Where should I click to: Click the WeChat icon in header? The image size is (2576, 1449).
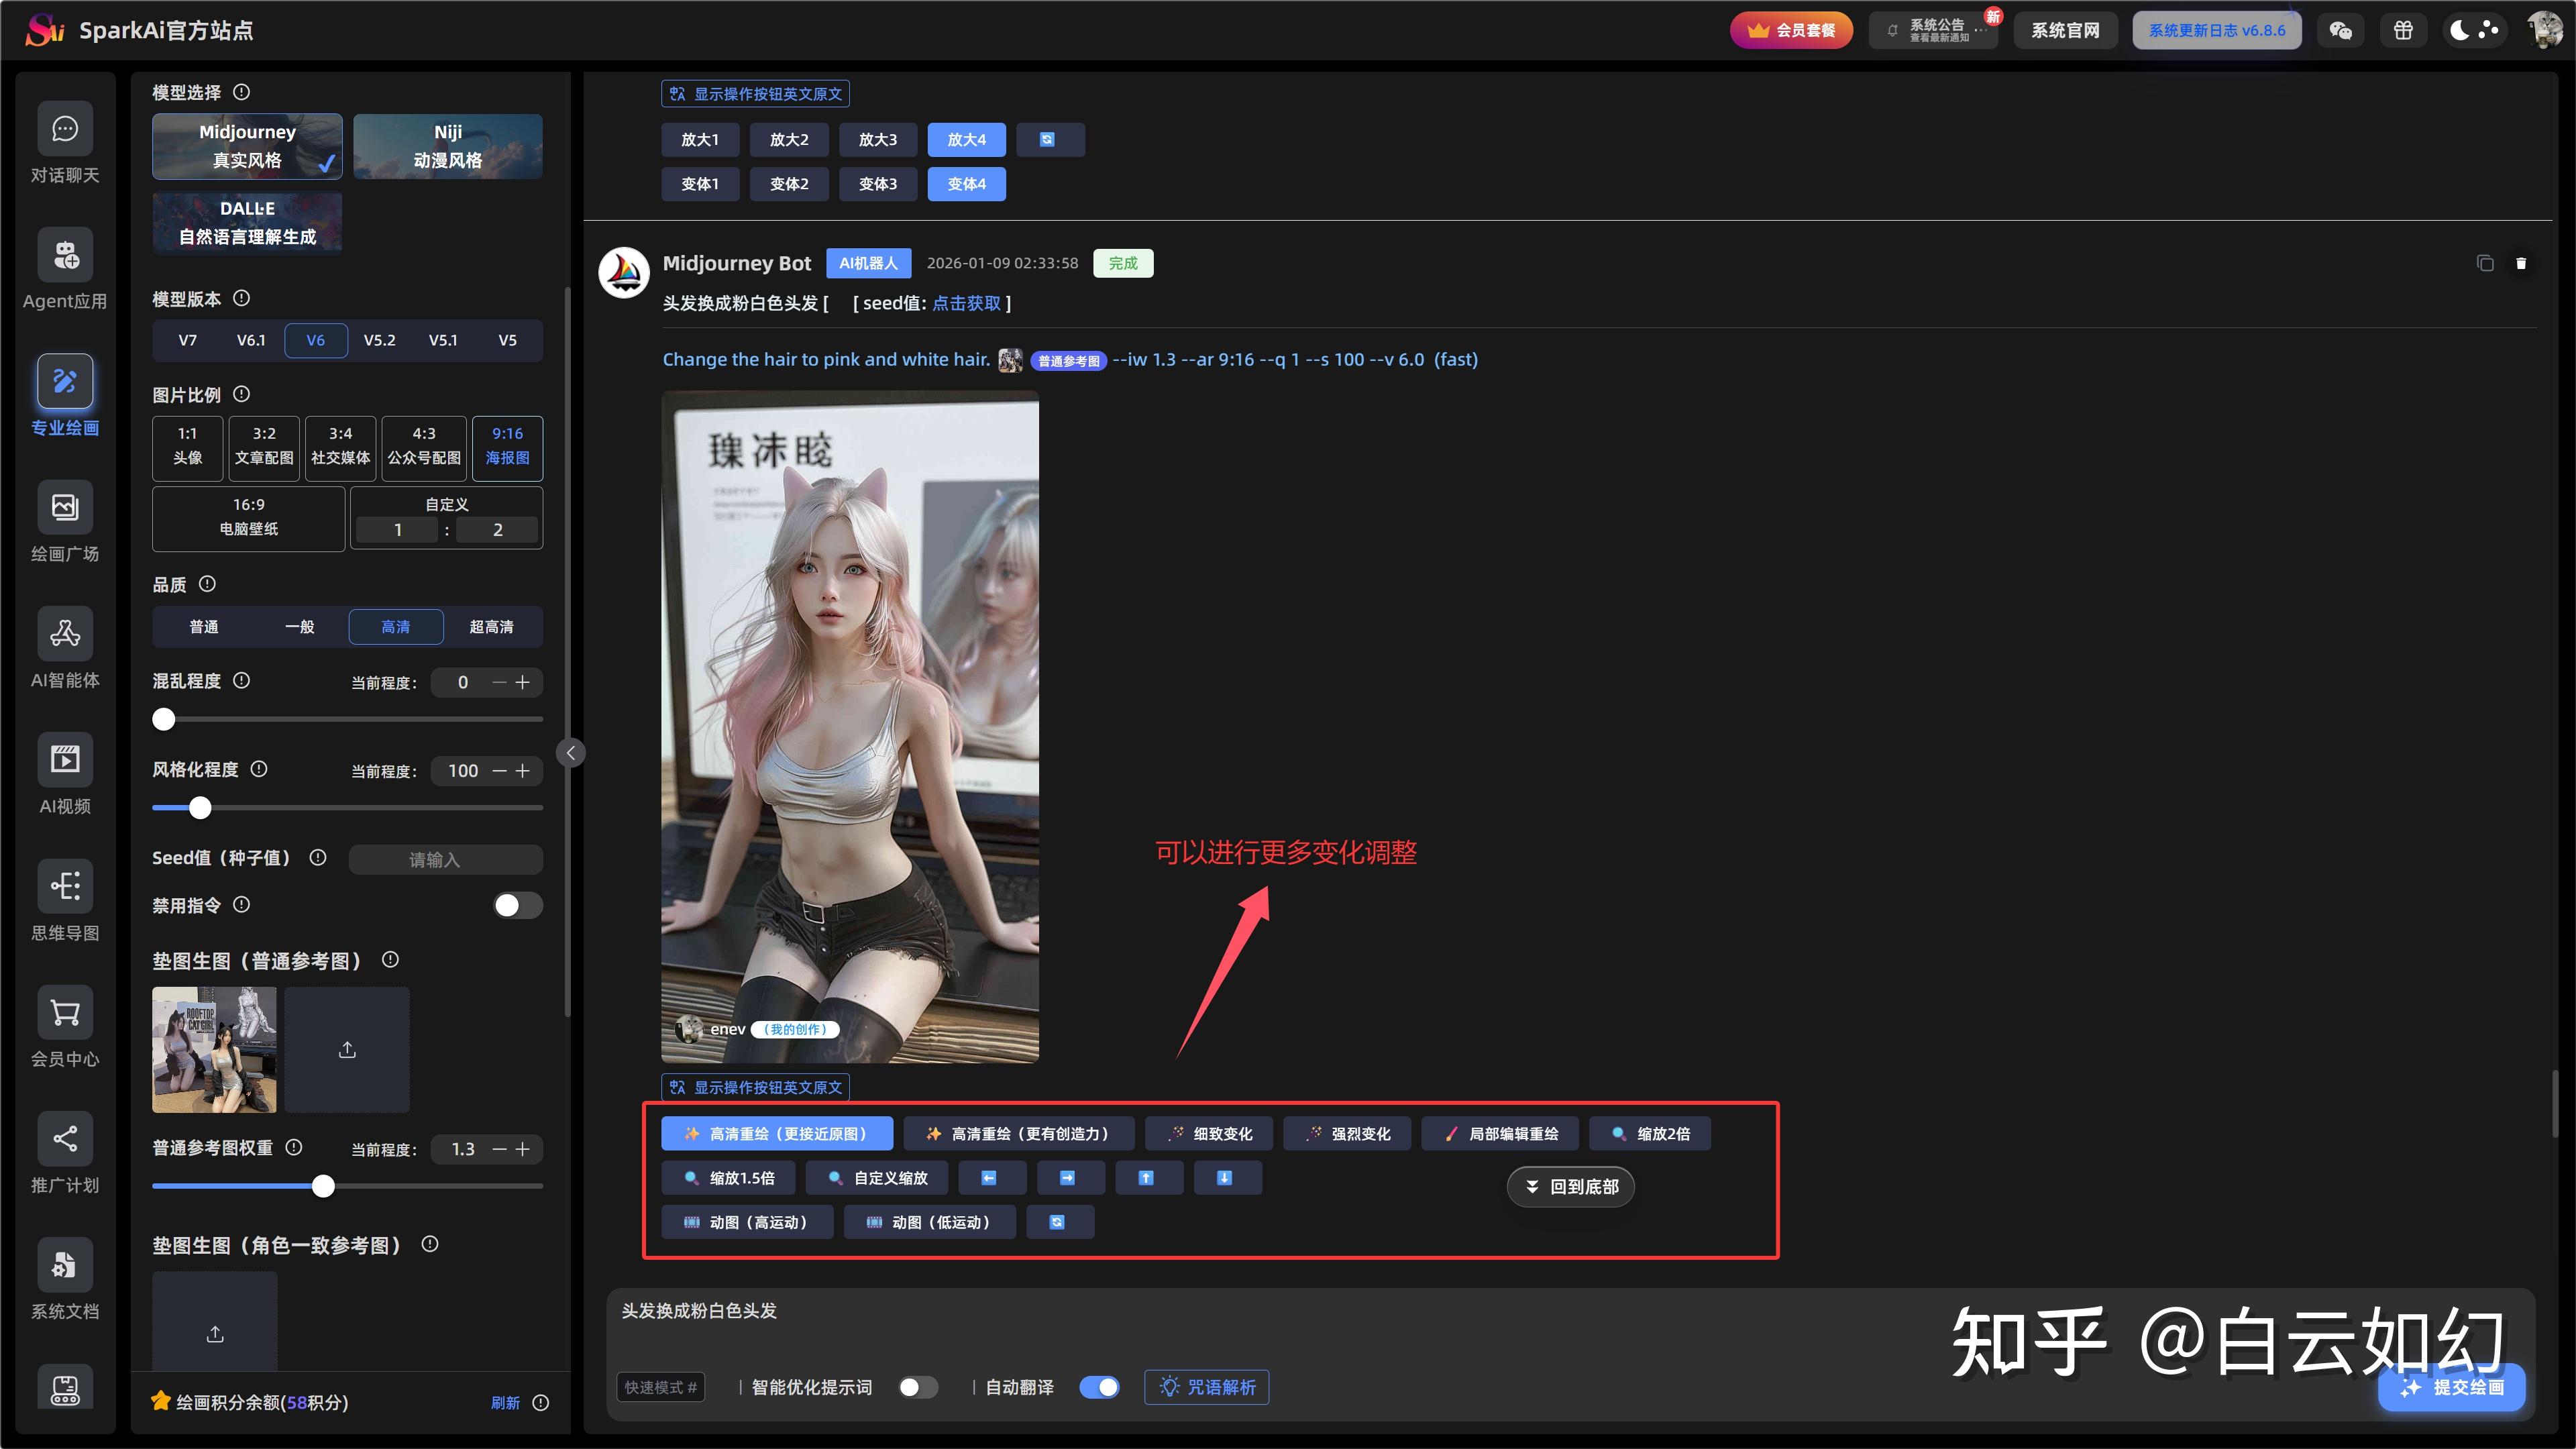2341,30
